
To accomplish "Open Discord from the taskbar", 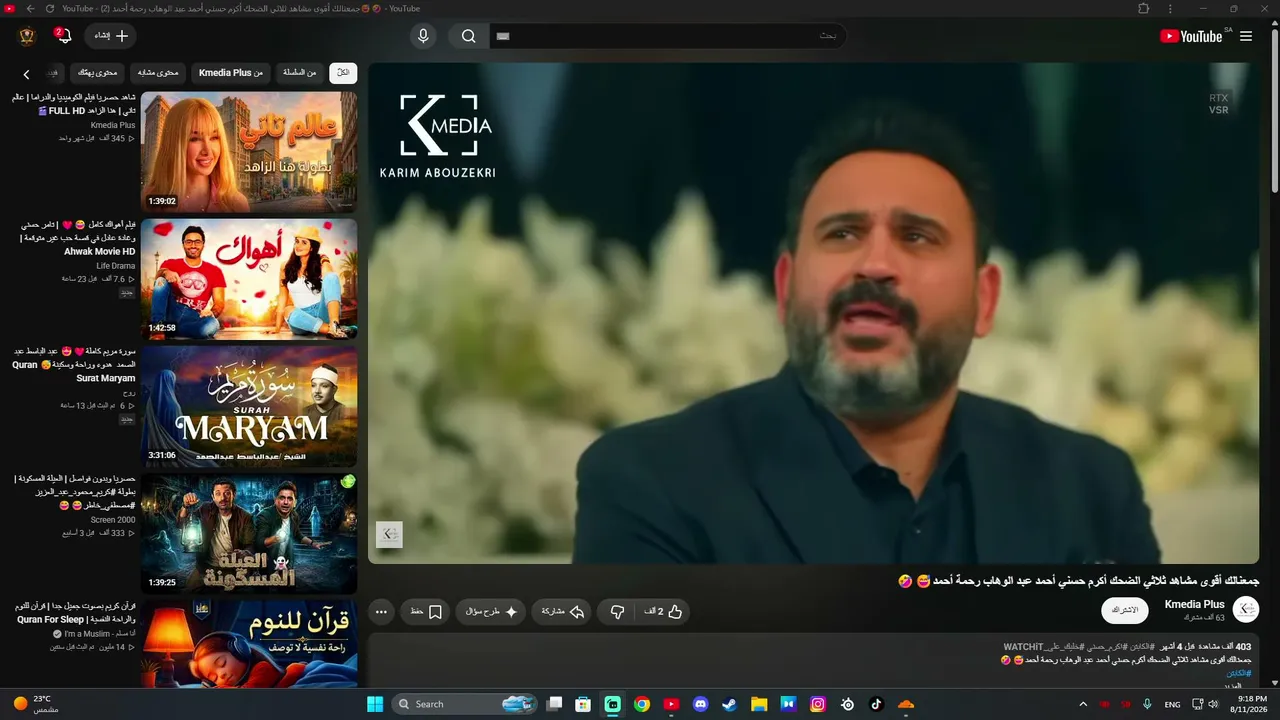I will coord(700,704).
